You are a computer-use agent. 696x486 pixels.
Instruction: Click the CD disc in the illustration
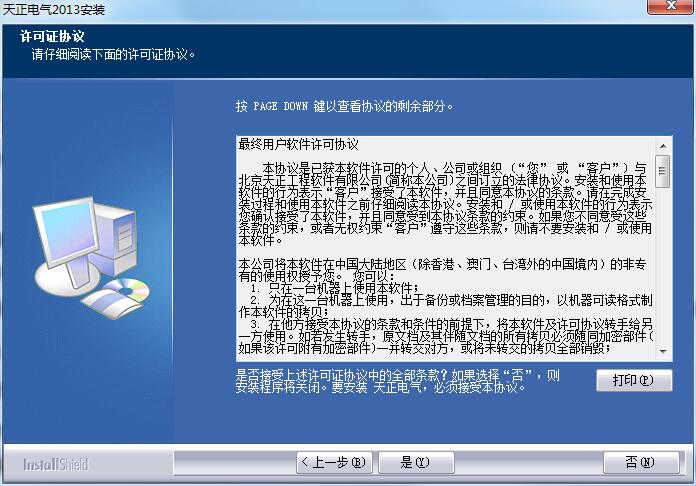[126, 290]
